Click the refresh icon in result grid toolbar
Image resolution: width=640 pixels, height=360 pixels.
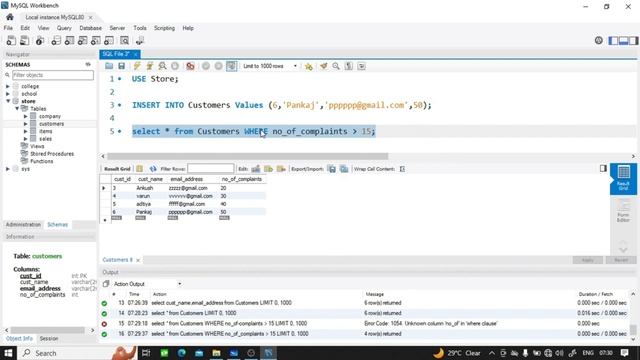pyautogui.click(x=153, y=169)
